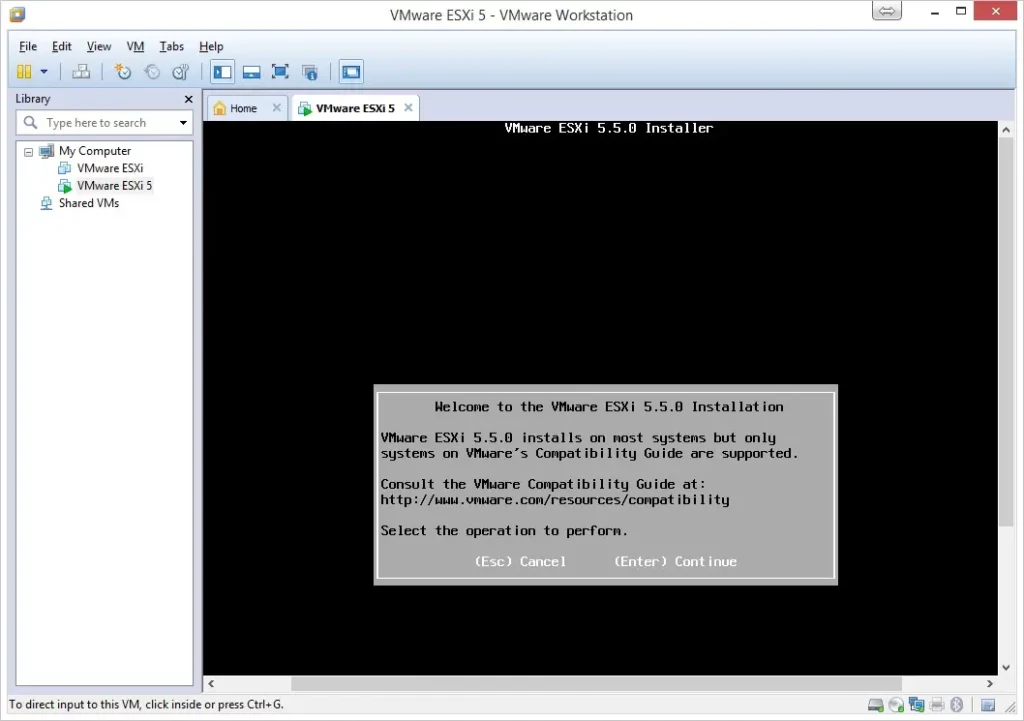Take a snapshot of this VM

(123, 72)
